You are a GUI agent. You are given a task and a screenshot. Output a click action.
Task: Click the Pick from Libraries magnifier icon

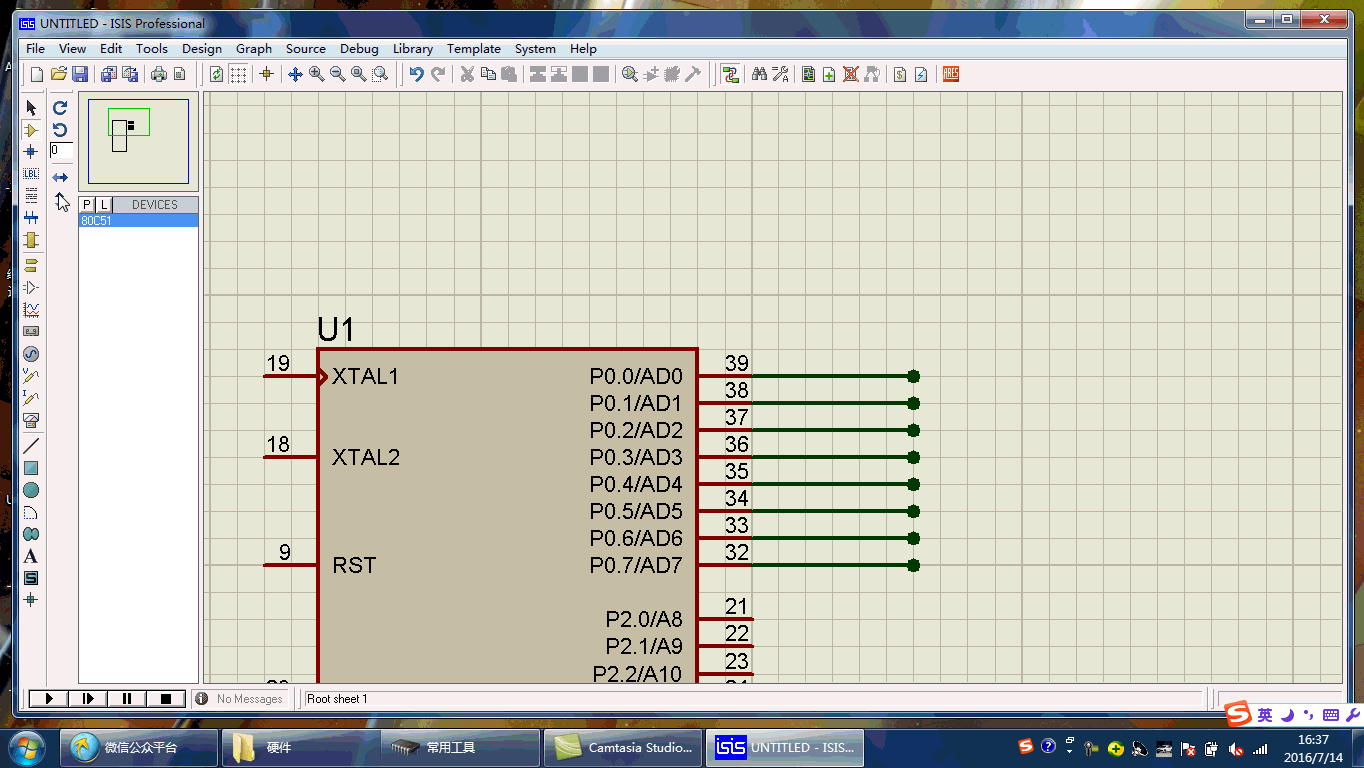pyautogui.click(x=629, y=74)
